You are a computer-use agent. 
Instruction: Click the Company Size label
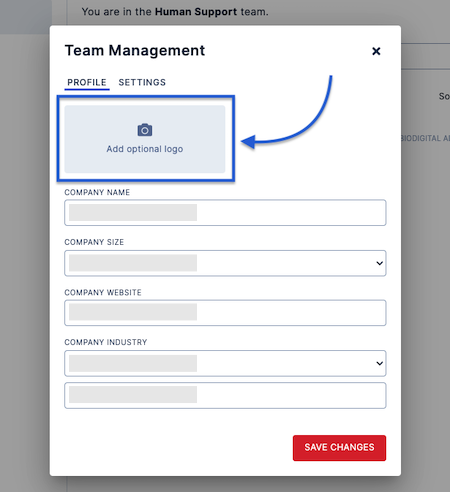(x=94, y=242)
